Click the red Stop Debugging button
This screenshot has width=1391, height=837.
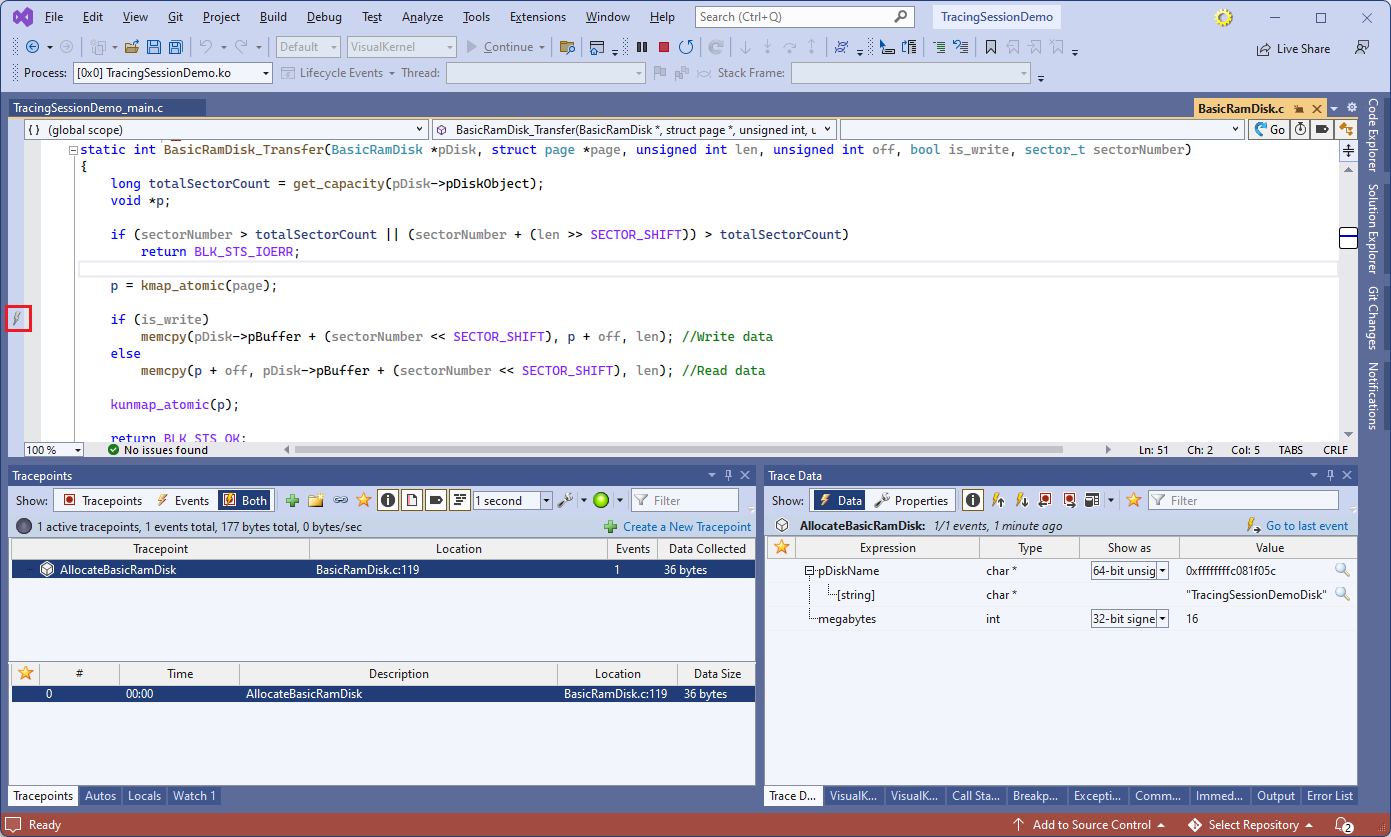(x=663, y=47)
